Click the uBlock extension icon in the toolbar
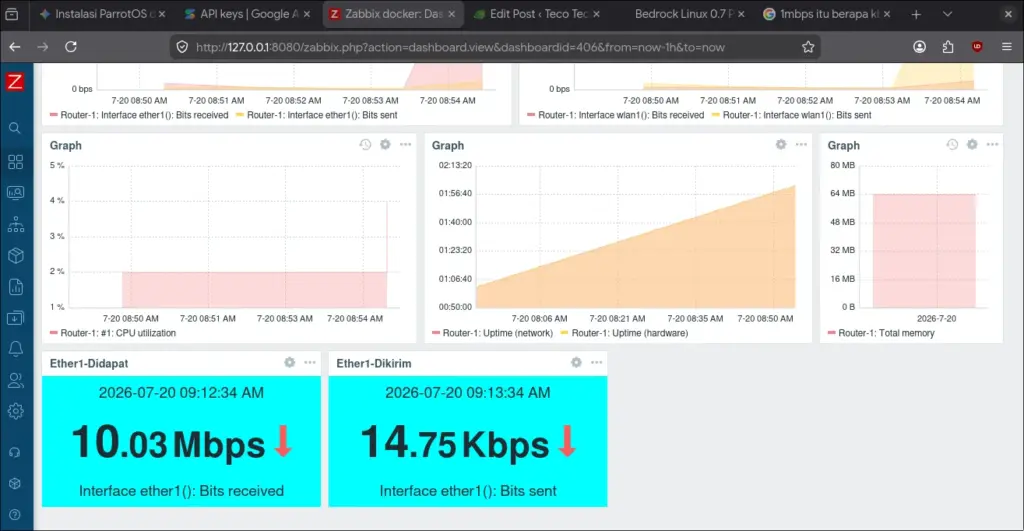This screenshot has height=531, width=1024. [977, 47]
